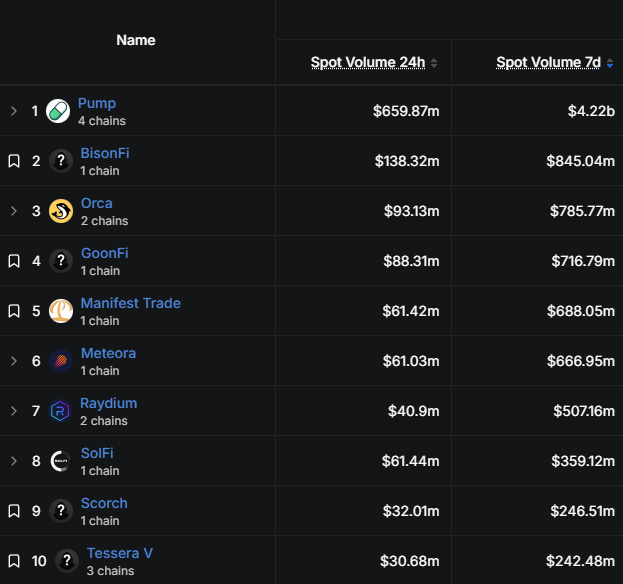Click the Tessera V question-mark logo
Viewport: 623px width, 584px height.
click(x=67, y=561)
